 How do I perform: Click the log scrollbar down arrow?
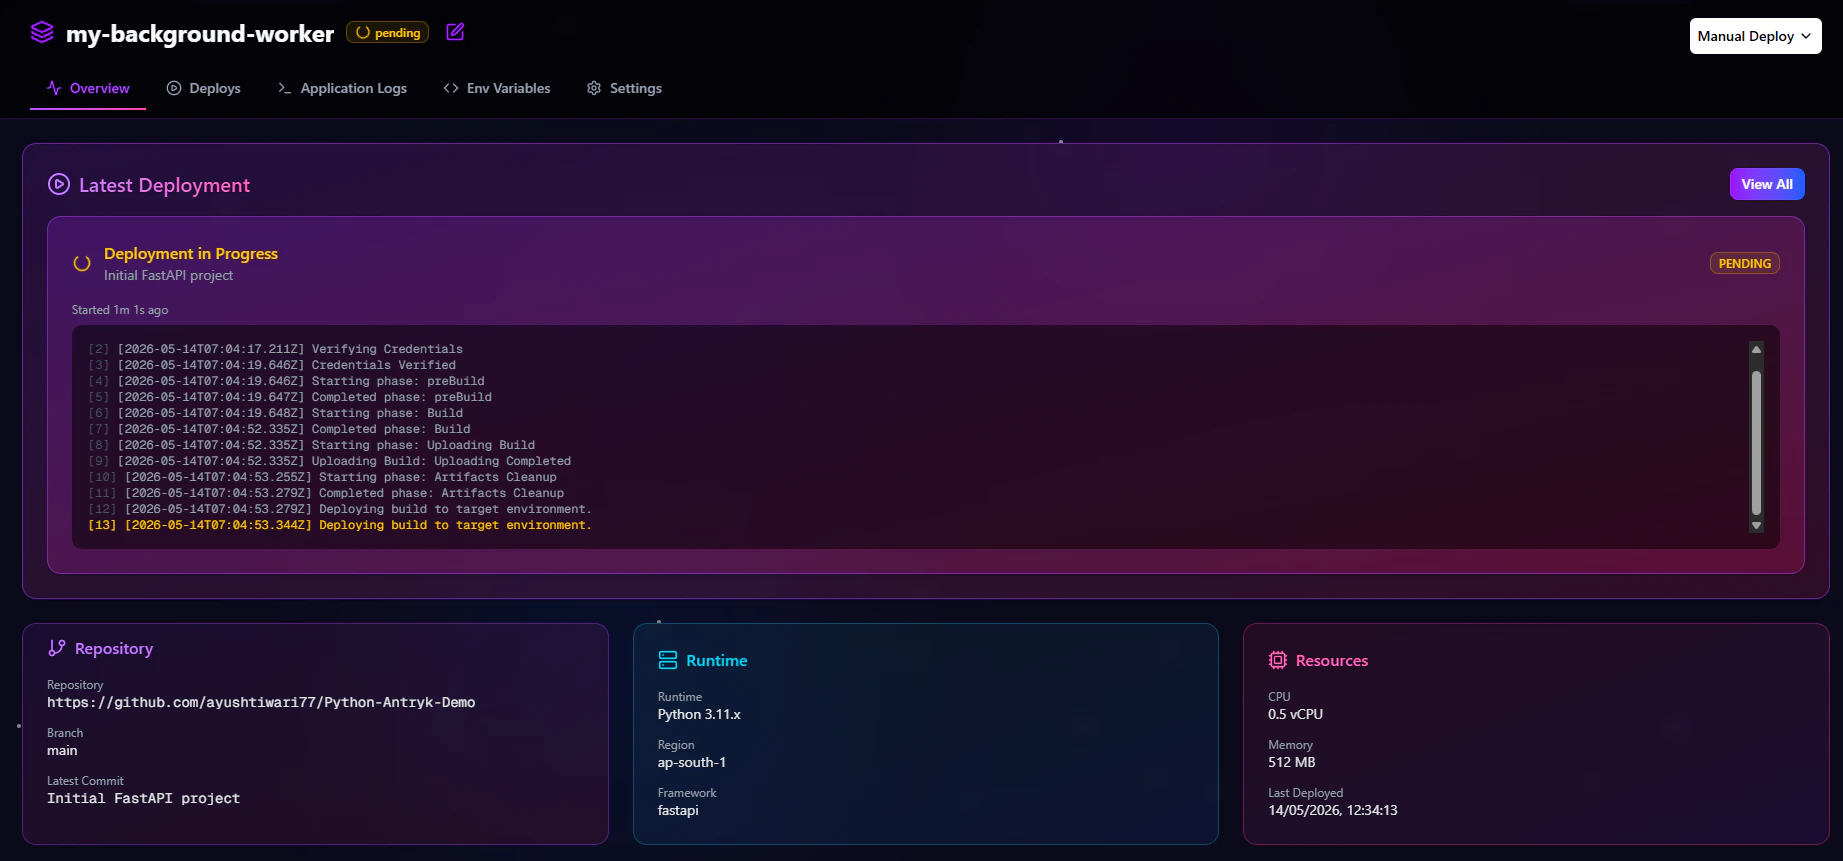pyautogui.click(x=1756, y=525)
